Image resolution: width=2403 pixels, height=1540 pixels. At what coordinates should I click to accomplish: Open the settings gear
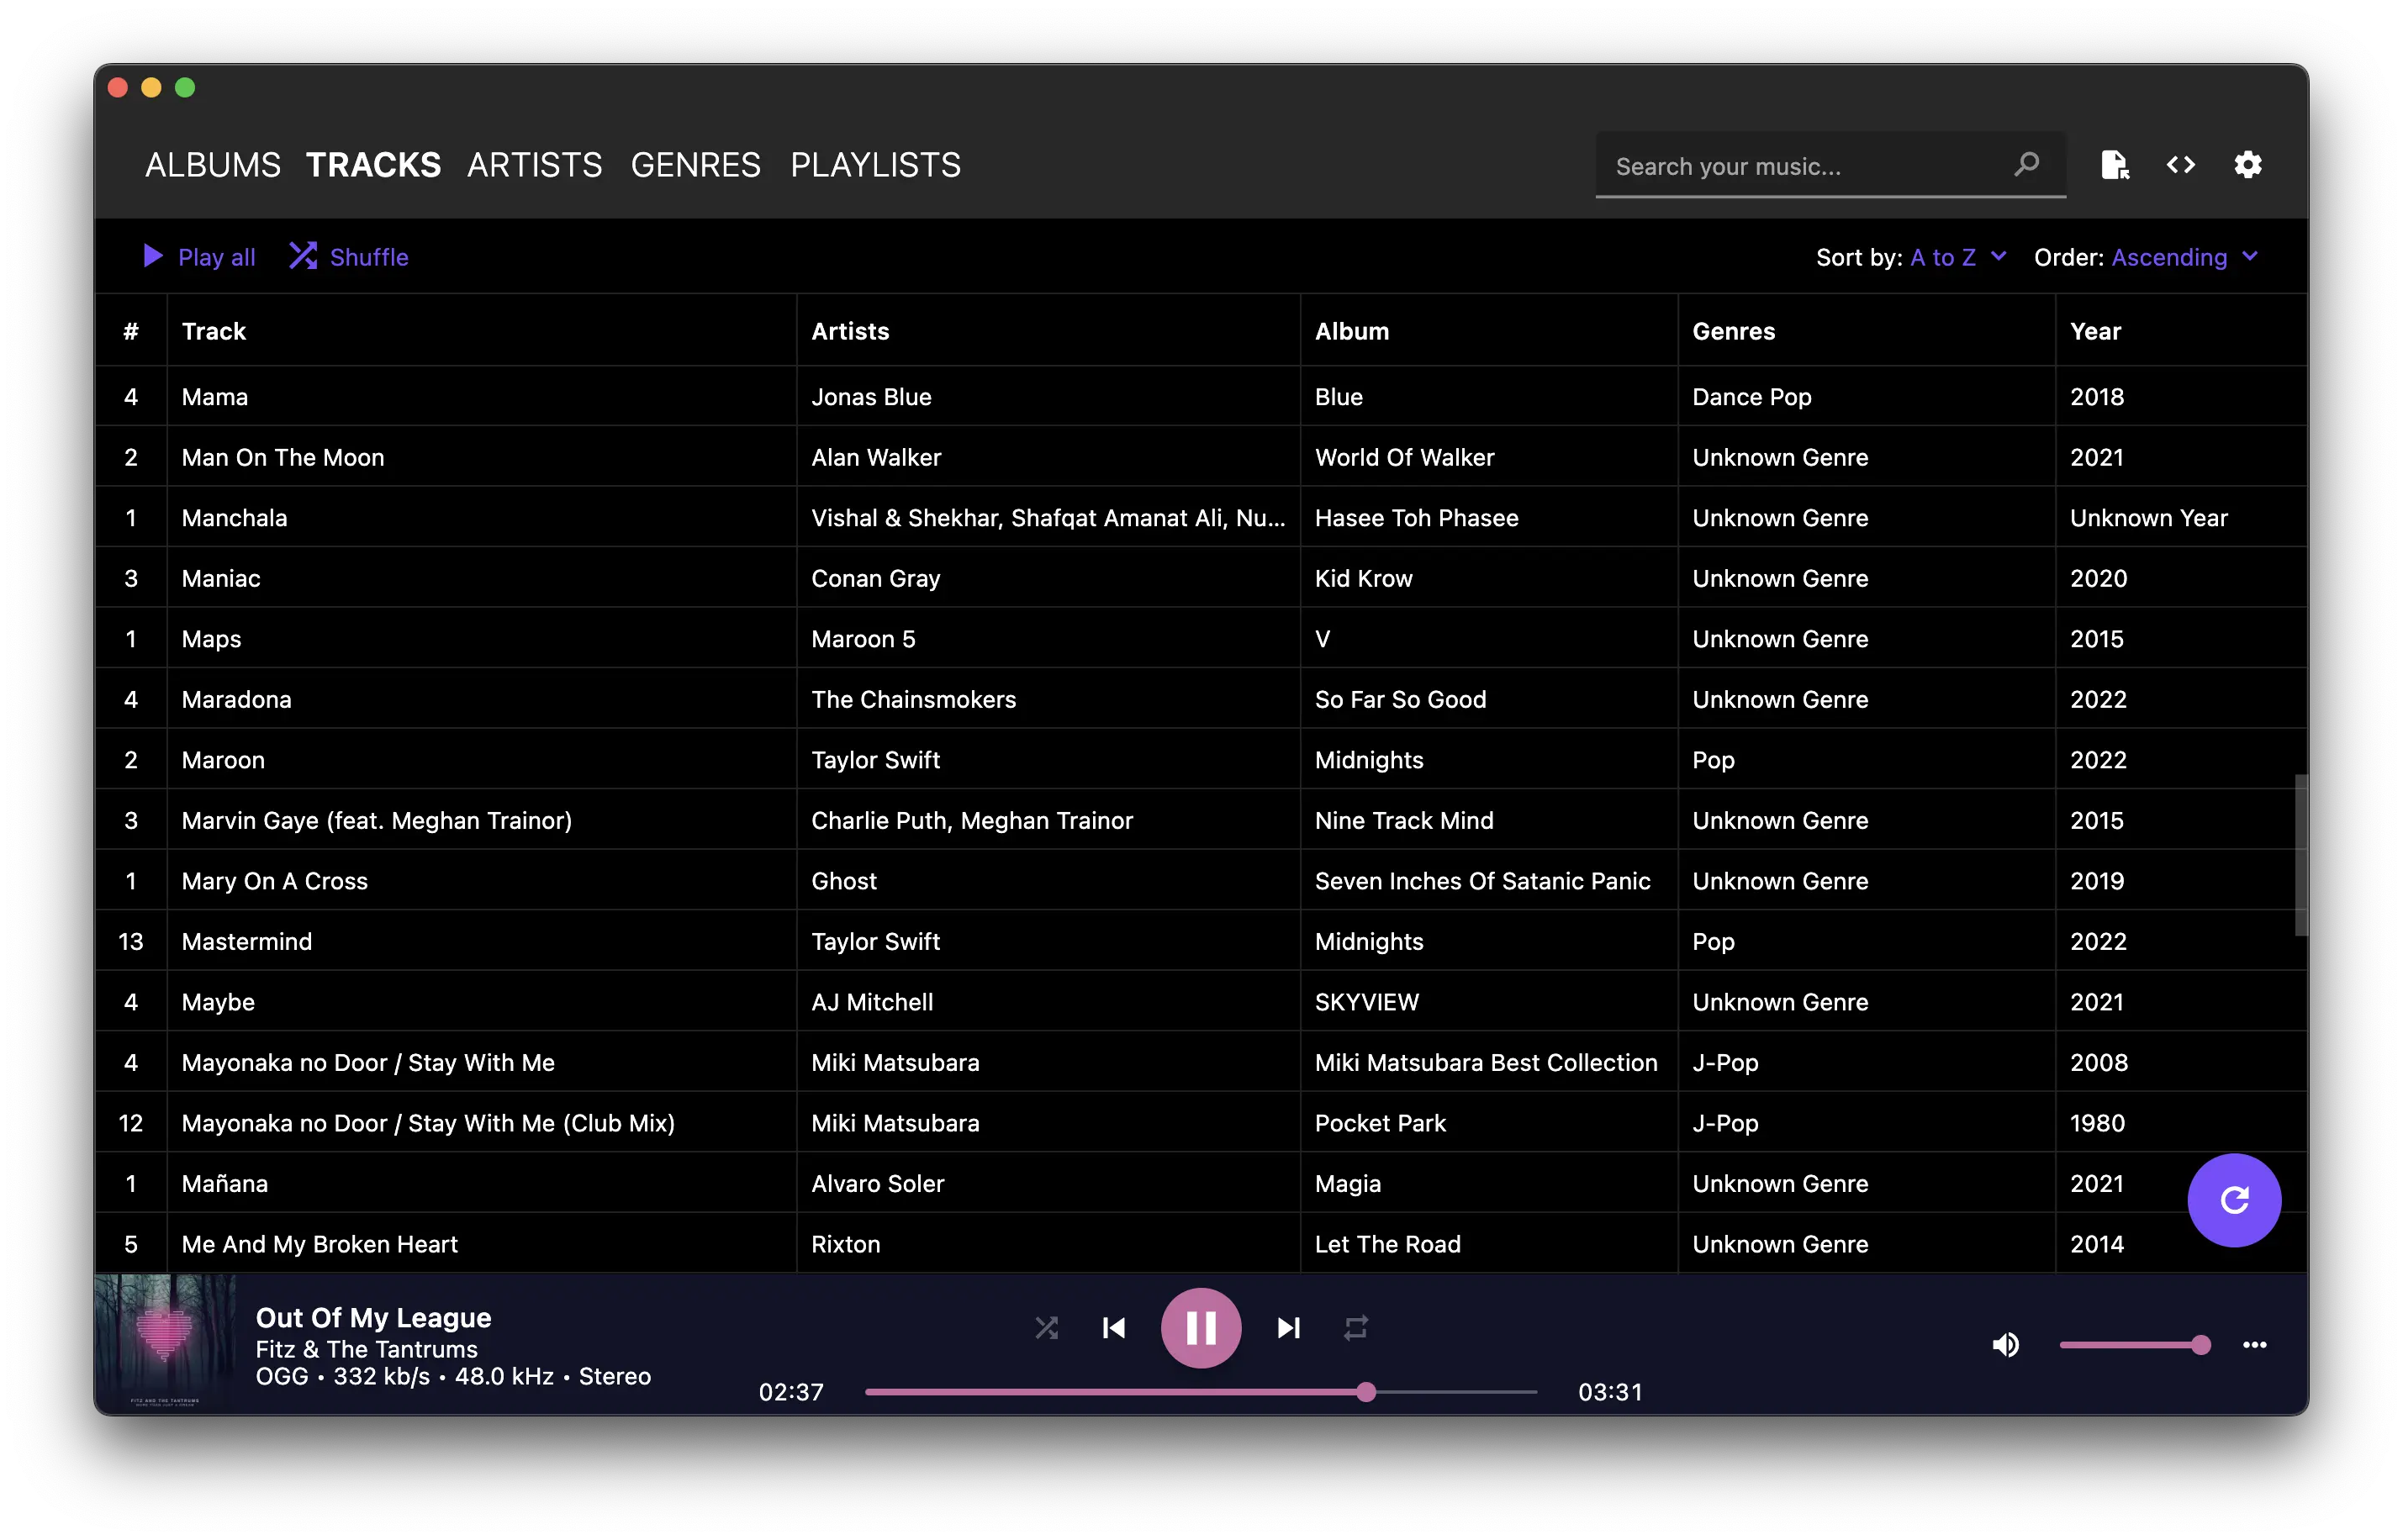coord(2247,165)
